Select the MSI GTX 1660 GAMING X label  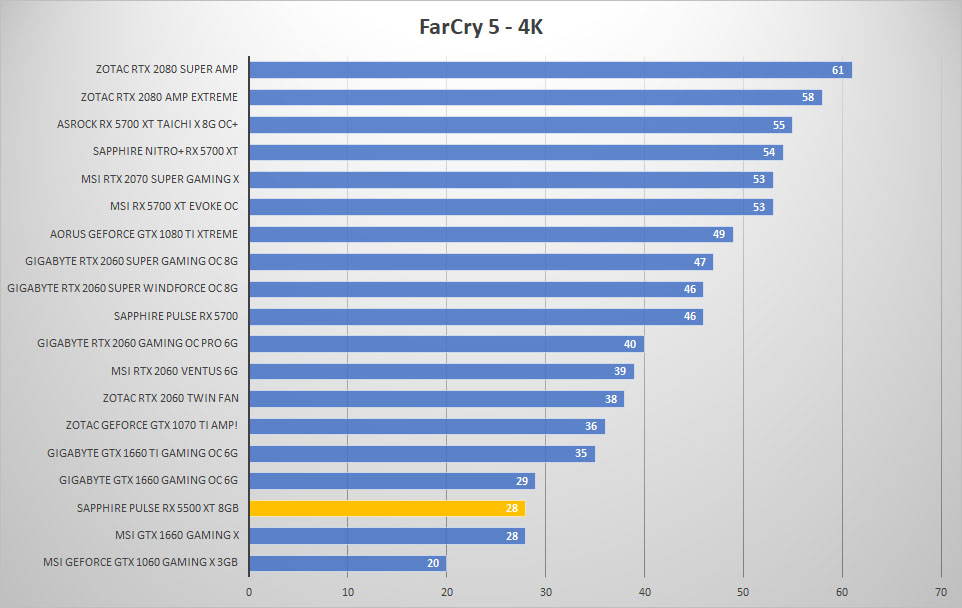(177, 535)
